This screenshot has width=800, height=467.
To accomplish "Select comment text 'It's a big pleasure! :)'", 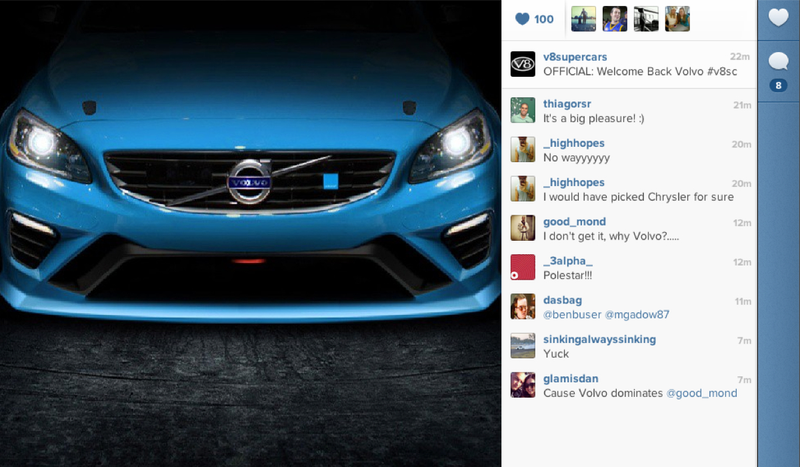I will 593,118.
